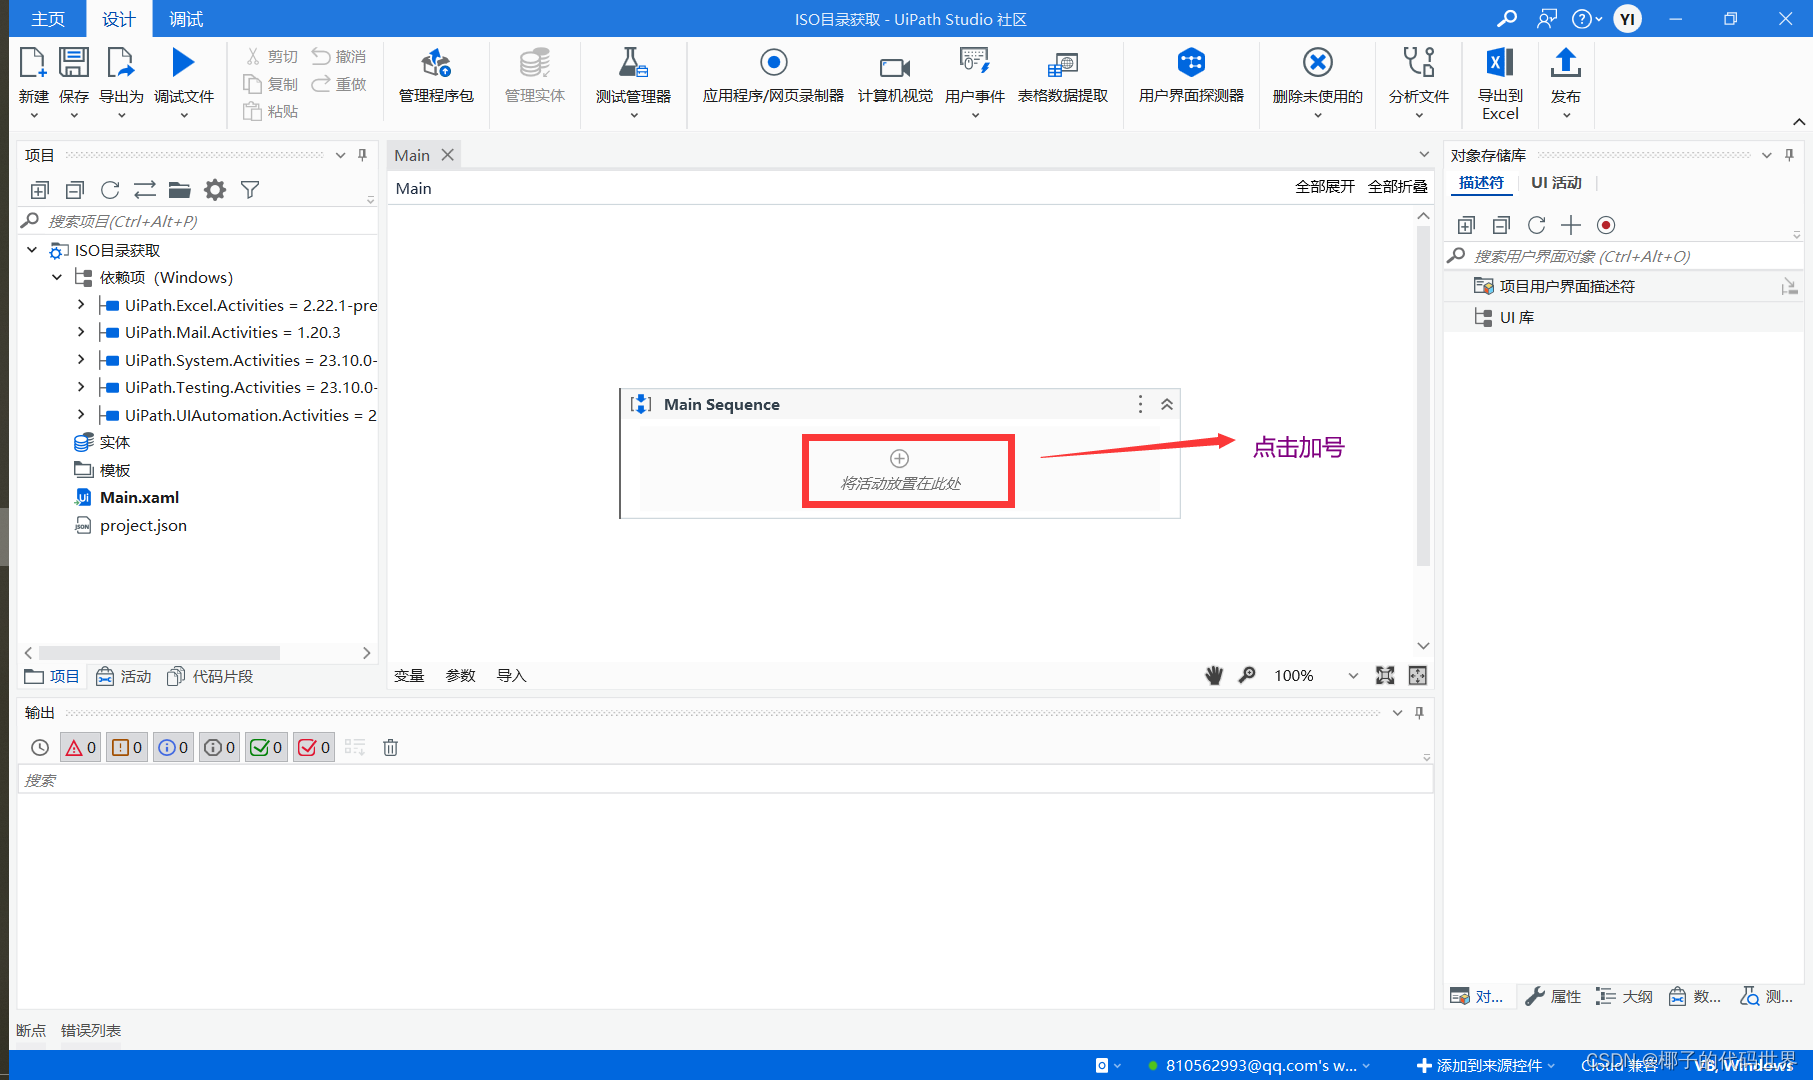Select Main.xaml in project tree
Viewport: 1813px width, 1080px height.
pyautogui.click(x=139, y=497)
